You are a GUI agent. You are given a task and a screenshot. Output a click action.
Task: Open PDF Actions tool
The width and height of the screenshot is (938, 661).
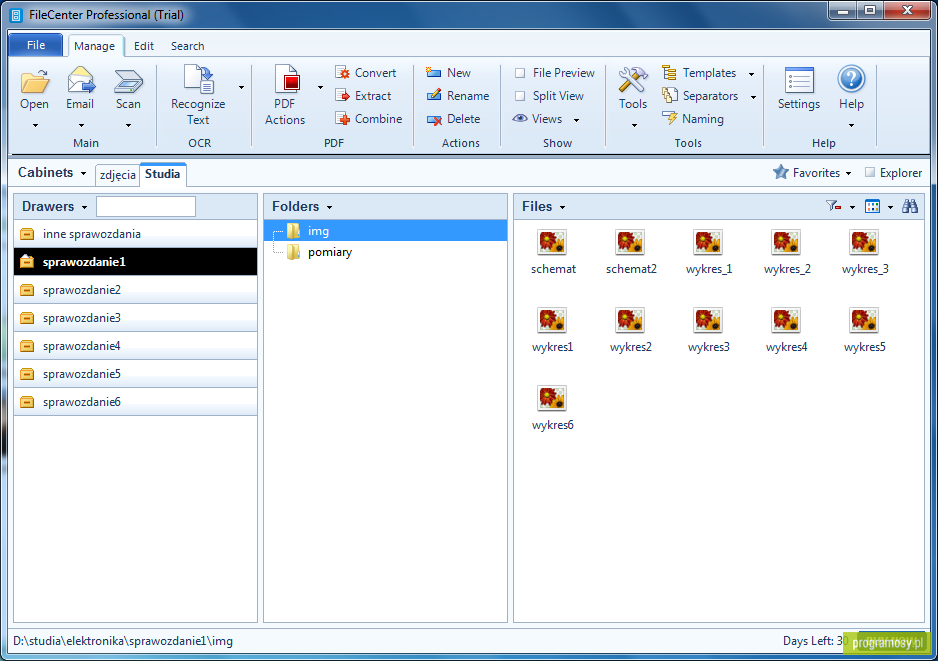285,95
